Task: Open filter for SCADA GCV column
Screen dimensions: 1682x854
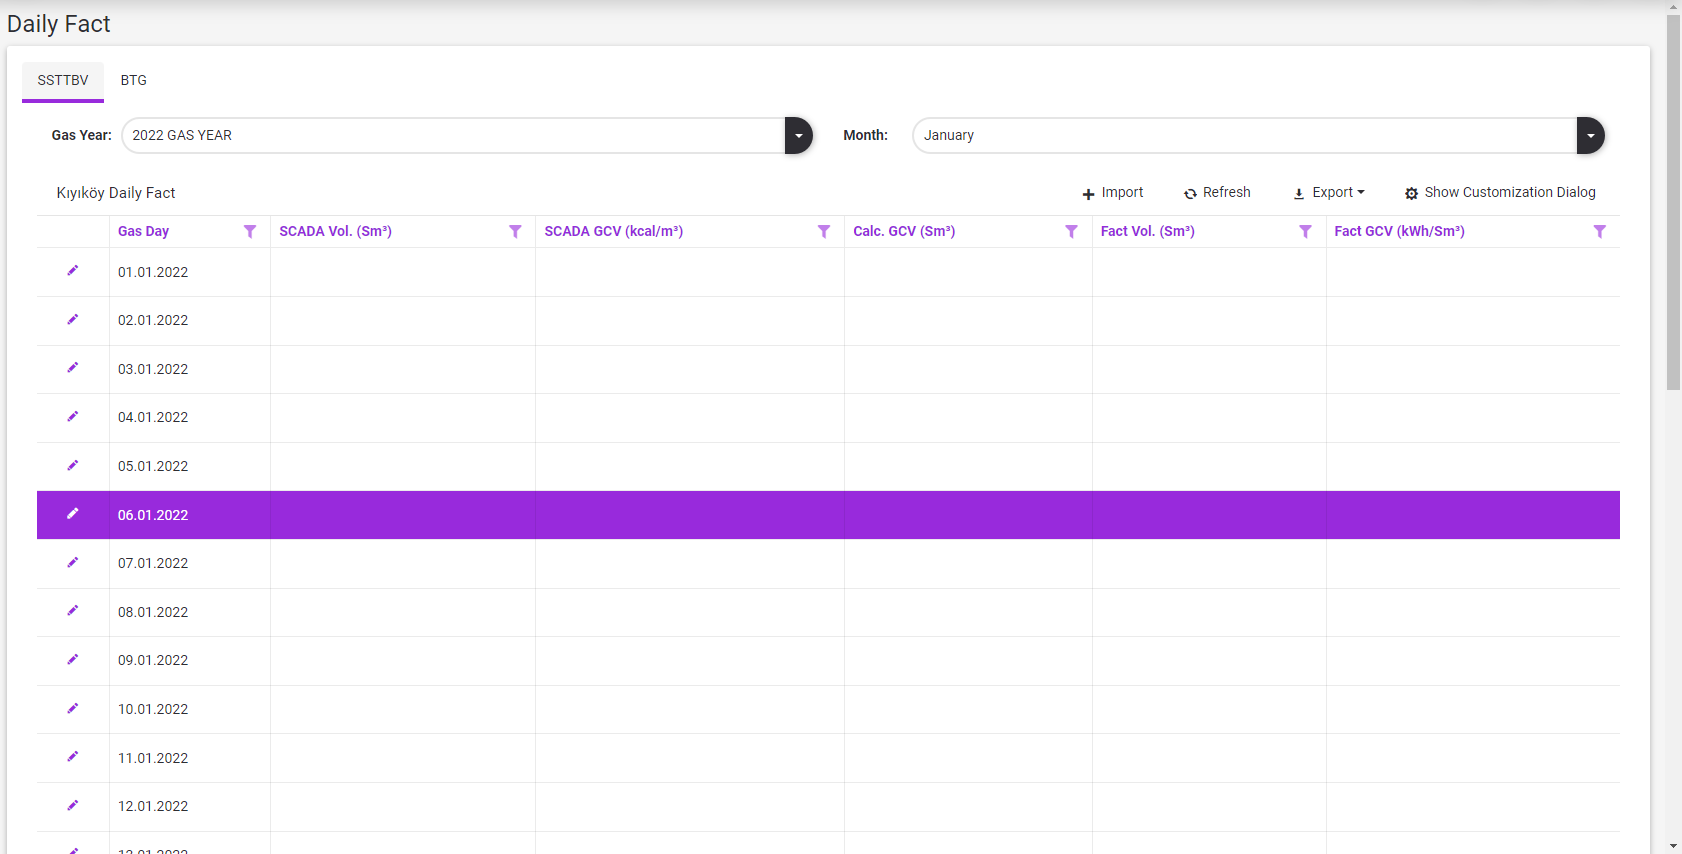Action: click(x=824, y=232)
